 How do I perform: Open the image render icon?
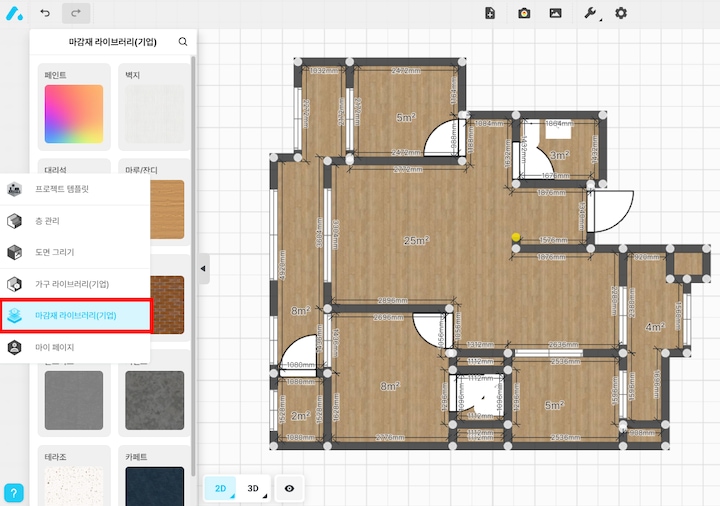(x=555, y=13)
